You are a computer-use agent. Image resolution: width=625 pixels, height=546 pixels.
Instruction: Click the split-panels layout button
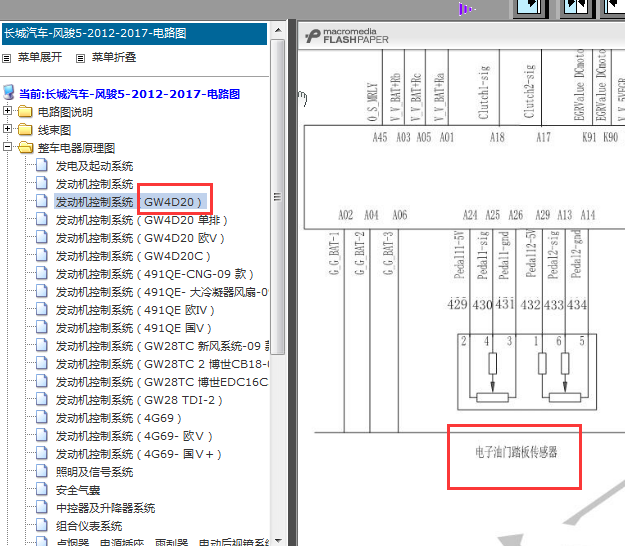tap(577, 7)
